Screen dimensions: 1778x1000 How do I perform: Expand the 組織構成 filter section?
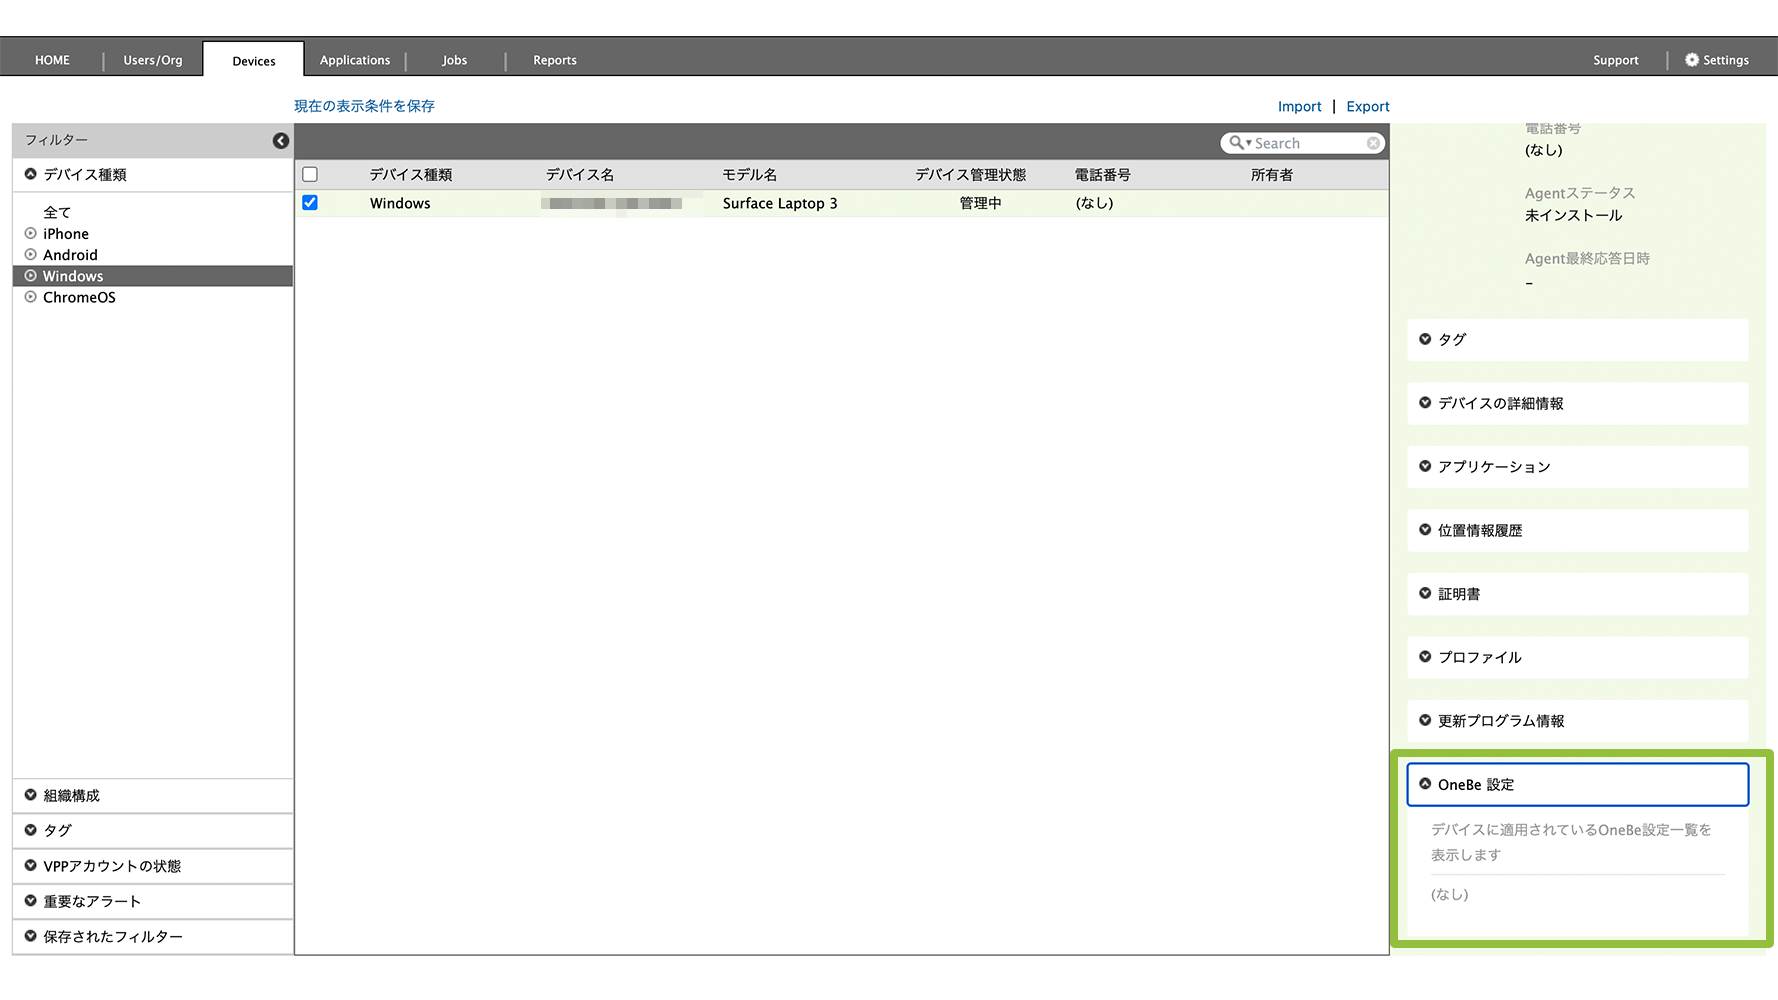click(x=153, y=796)
